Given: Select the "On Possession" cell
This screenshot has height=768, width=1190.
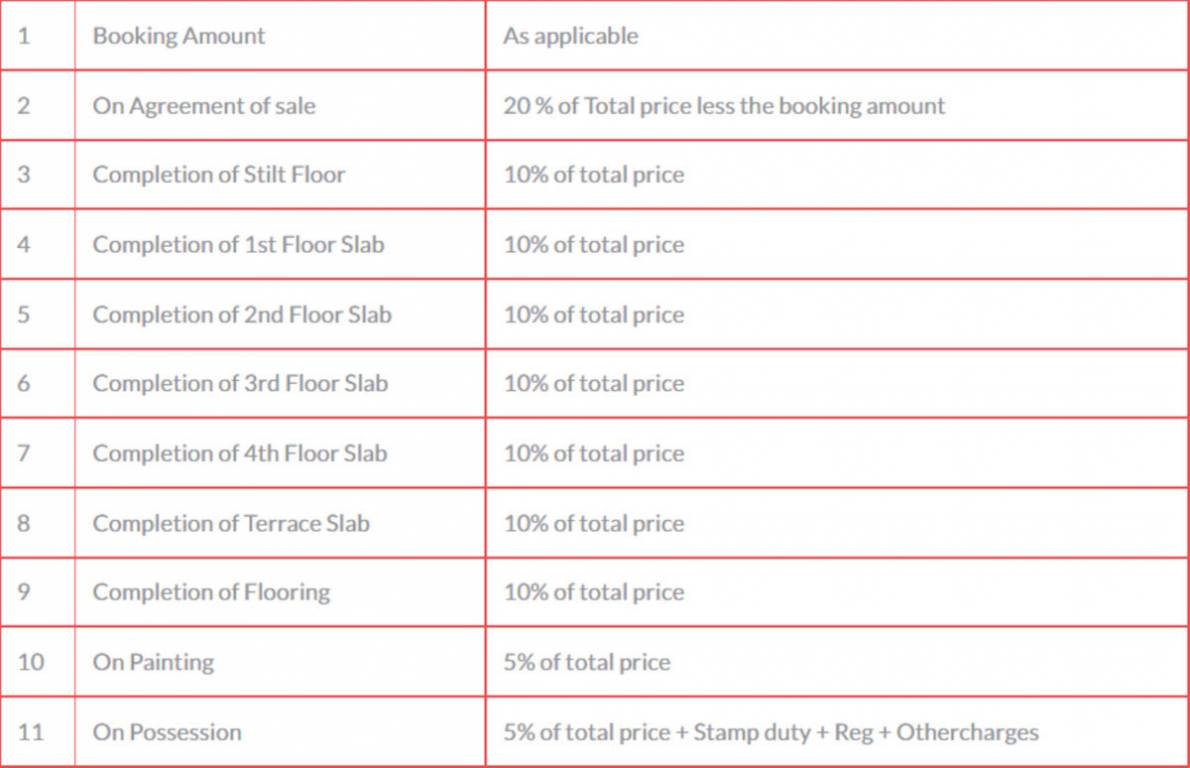Looking at the screenshot, I should click(167, 732).
